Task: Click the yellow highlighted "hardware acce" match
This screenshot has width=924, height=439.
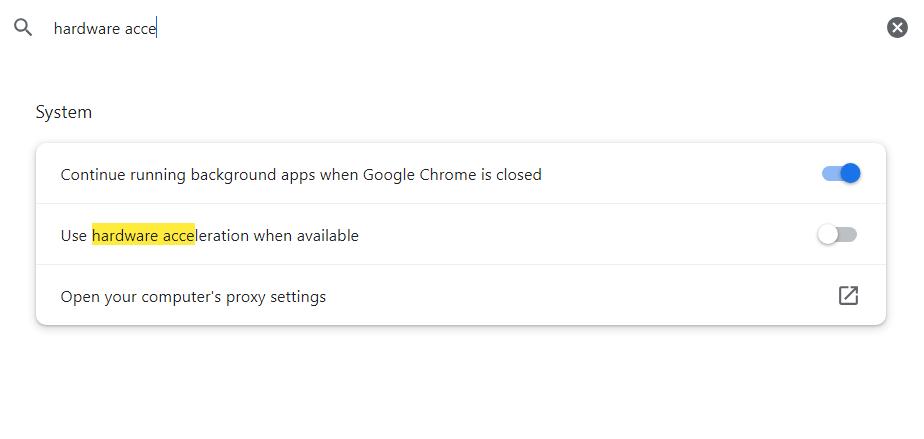Action: pyautogui.click(x=143, y=236)
